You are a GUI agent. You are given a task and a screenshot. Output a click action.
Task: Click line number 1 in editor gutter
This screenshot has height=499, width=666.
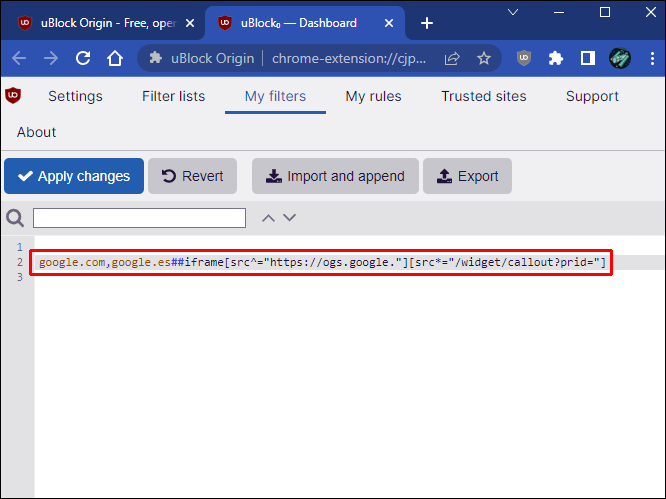[x=20, y=247]
